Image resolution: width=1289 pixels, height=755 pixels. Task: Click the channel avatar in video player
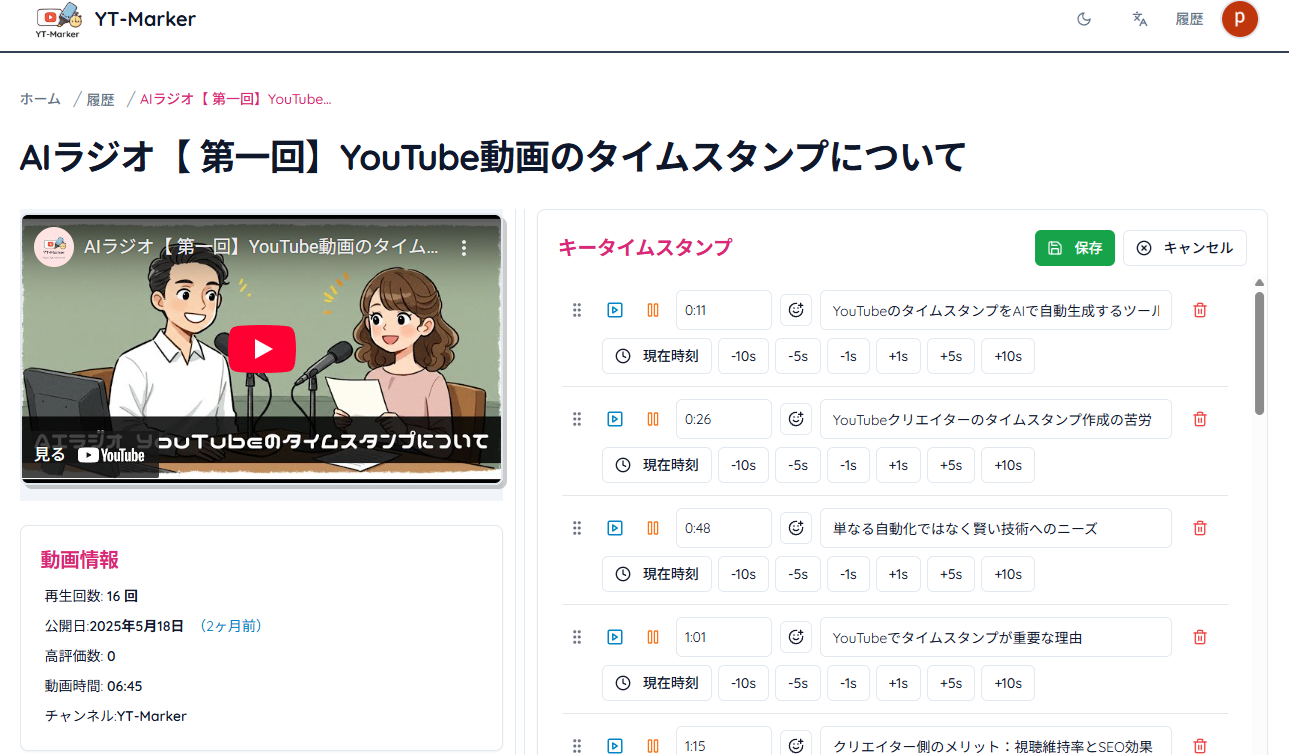[54, 247]
